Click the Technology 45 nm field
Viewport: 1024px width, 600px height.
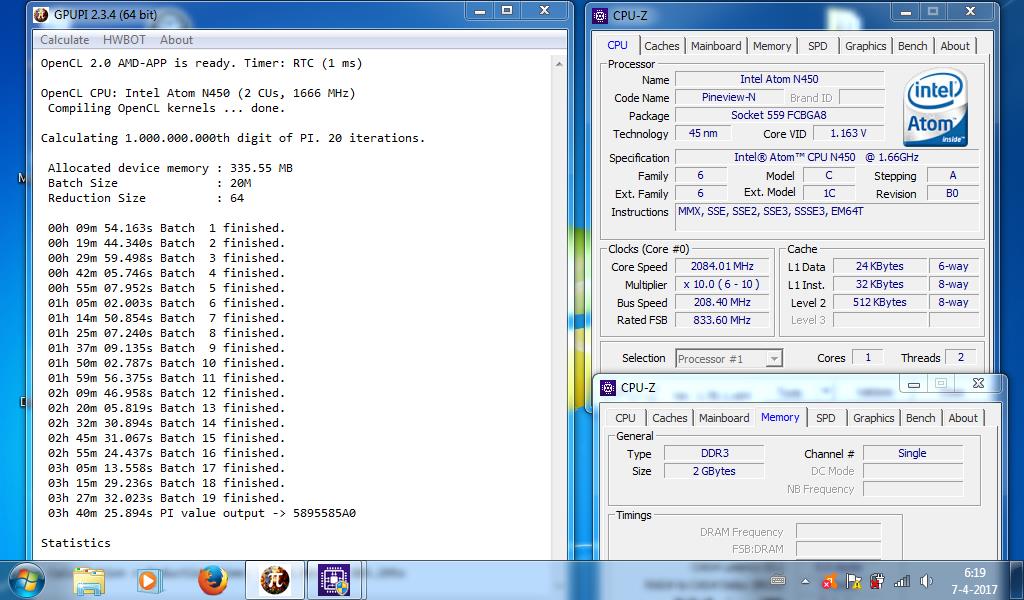pos(703,133)
